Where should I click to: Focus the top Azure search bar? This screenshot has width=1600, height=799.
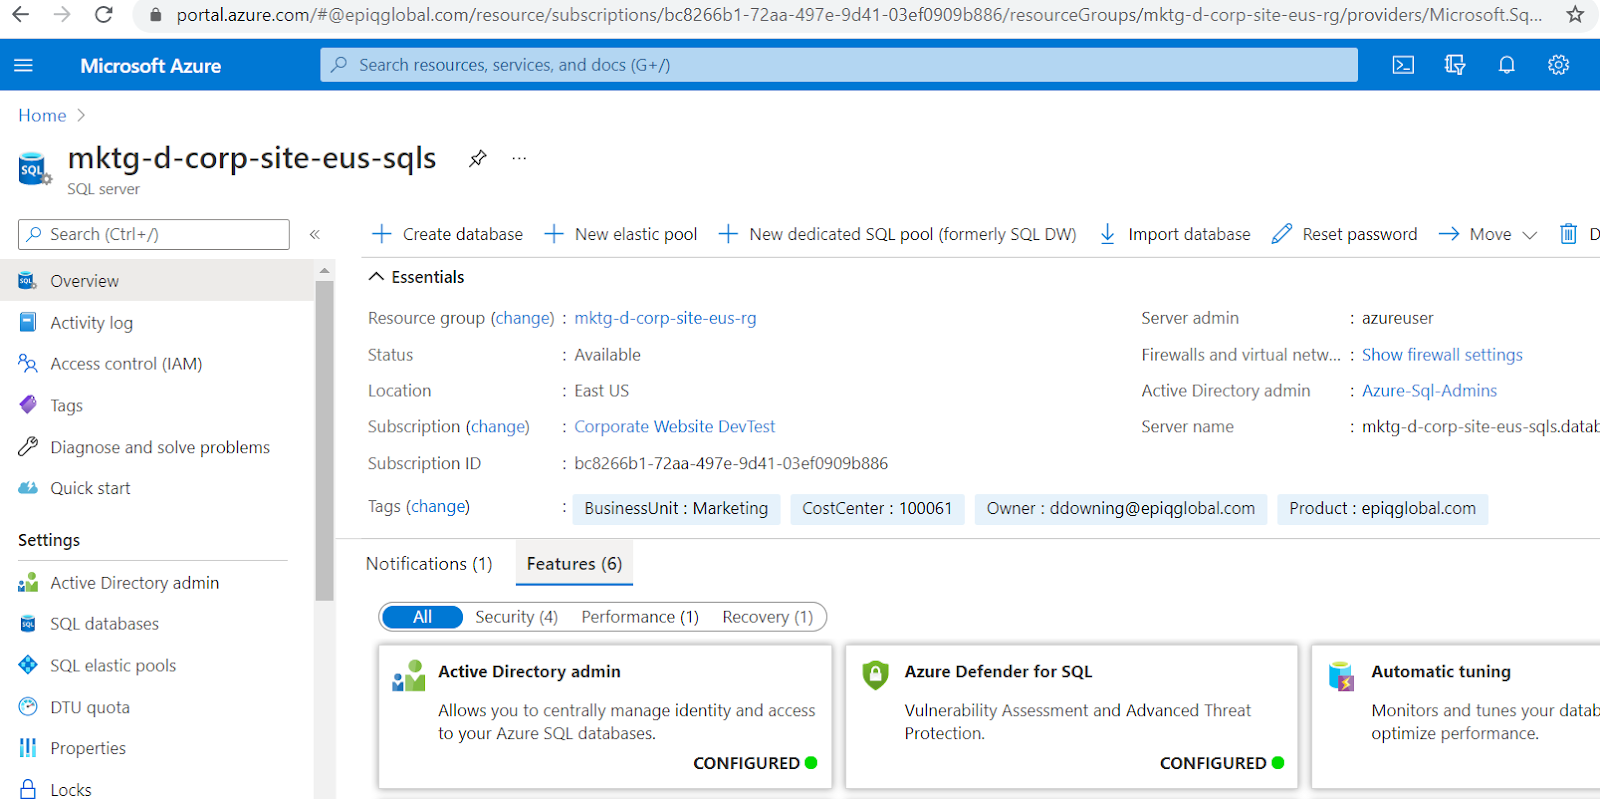pos(839,65)
